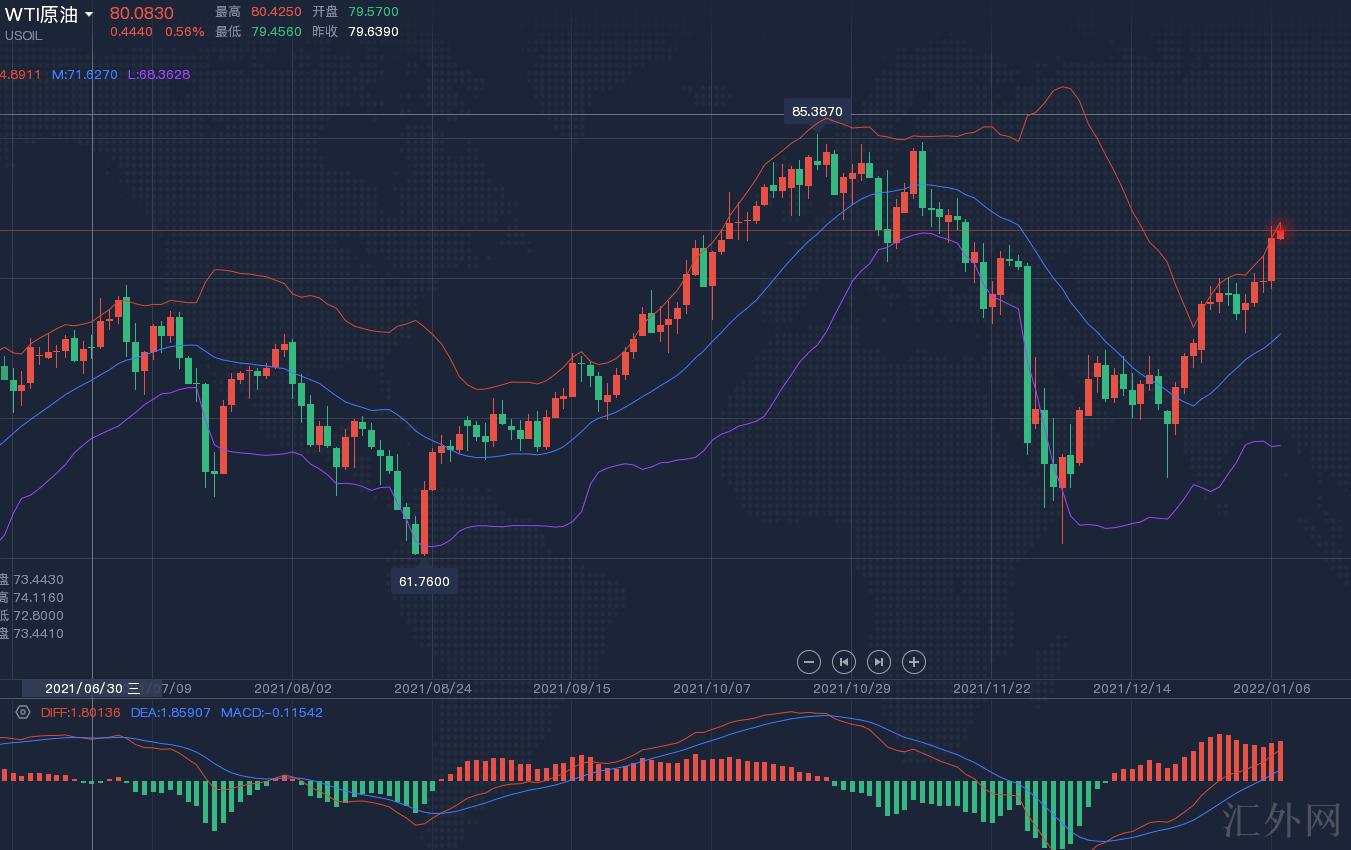This screenshot has height=850, width=1351.
Task: Click the zoom out minus button
Action: [809, 662]
